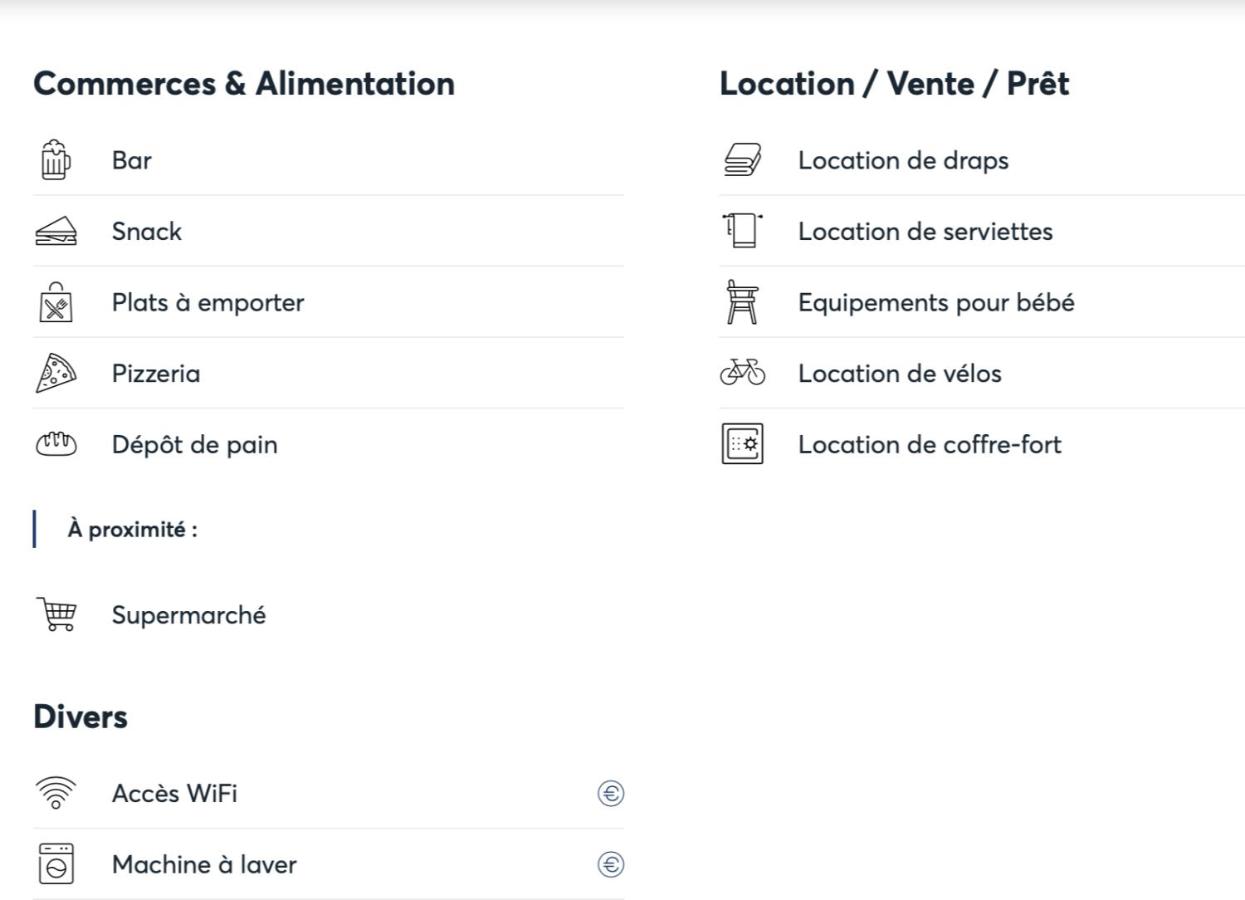The image size is (1245, 900).
Task: Click the Location / Vente / Prêt heading
Action: (x=895, y=84)
